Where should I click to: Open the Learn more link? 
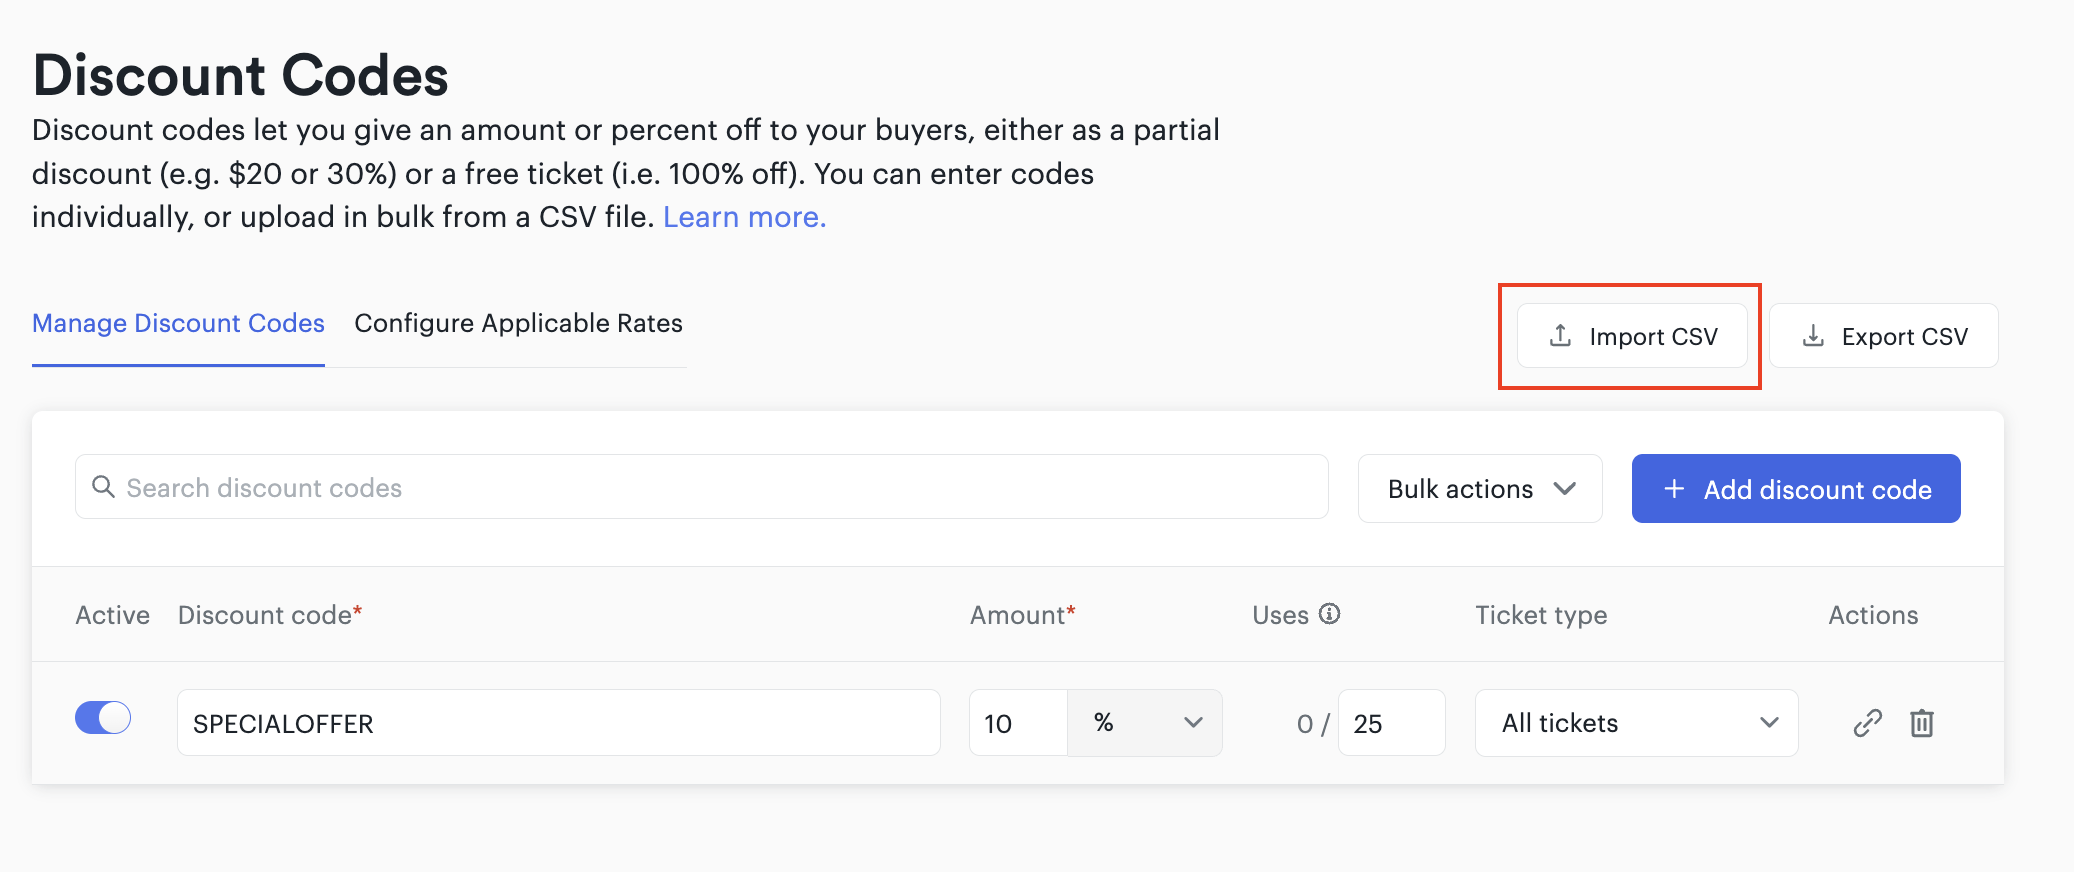(x=744, y=217)
